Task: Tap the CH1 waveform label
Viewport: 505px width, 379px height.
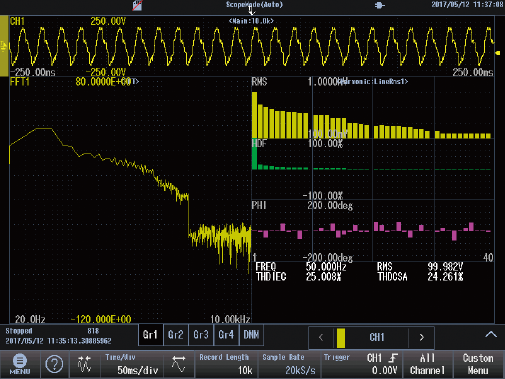Action: (17, 21)
